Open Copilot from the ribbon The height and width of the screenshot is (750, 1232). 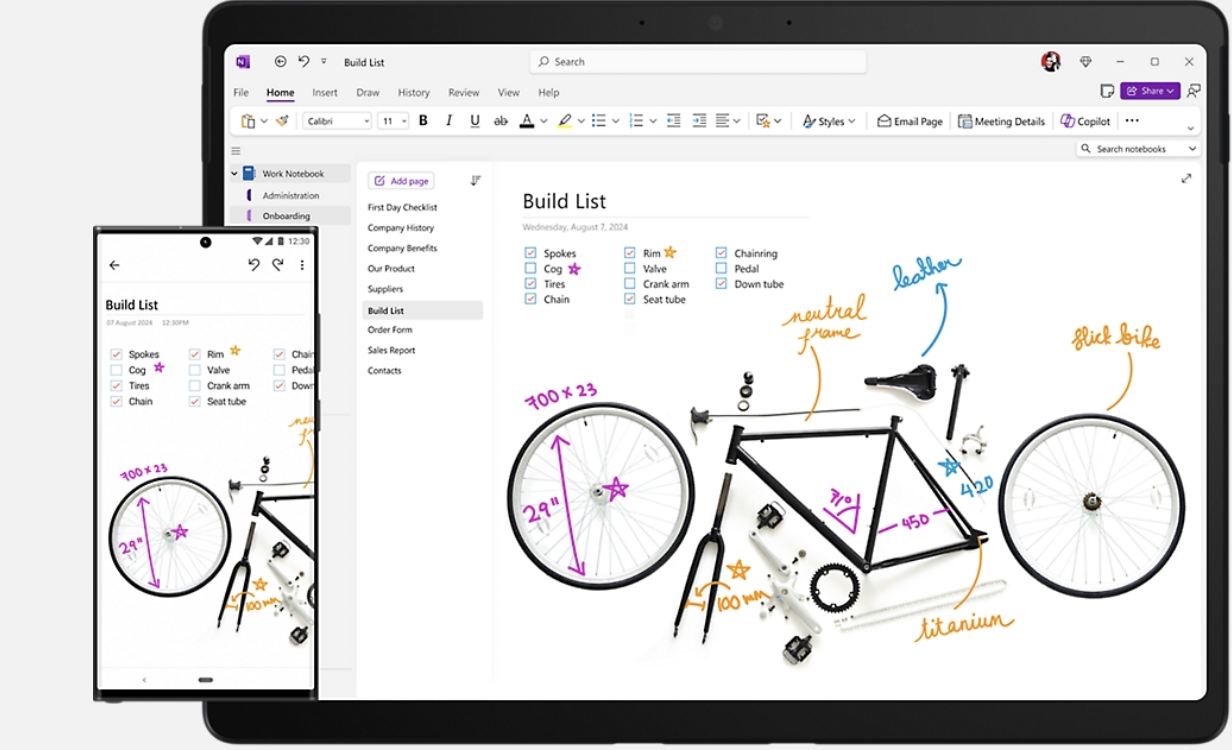(x=1086, y=121)
